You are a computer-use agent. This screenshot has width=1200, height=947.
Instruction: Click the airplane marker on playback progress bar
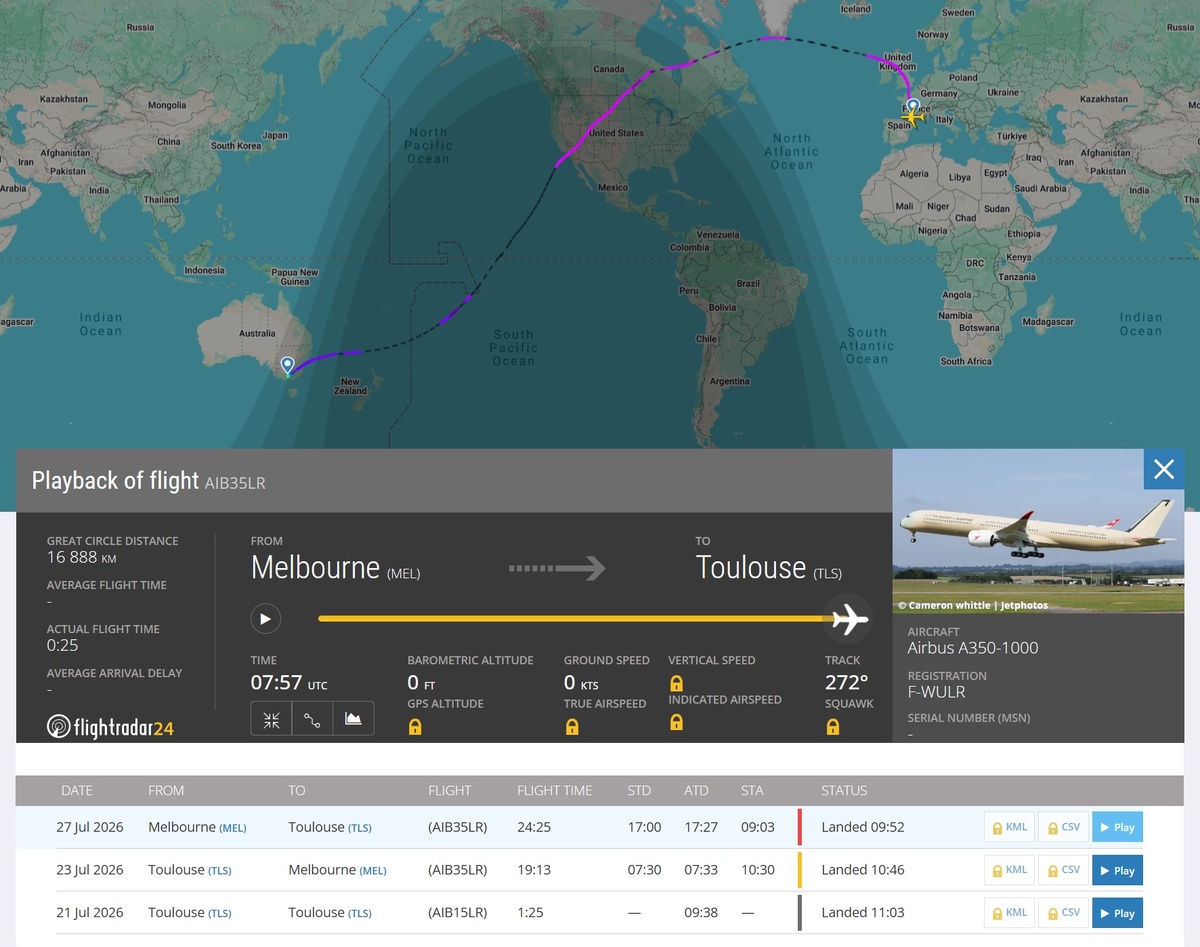coord(847,619)
